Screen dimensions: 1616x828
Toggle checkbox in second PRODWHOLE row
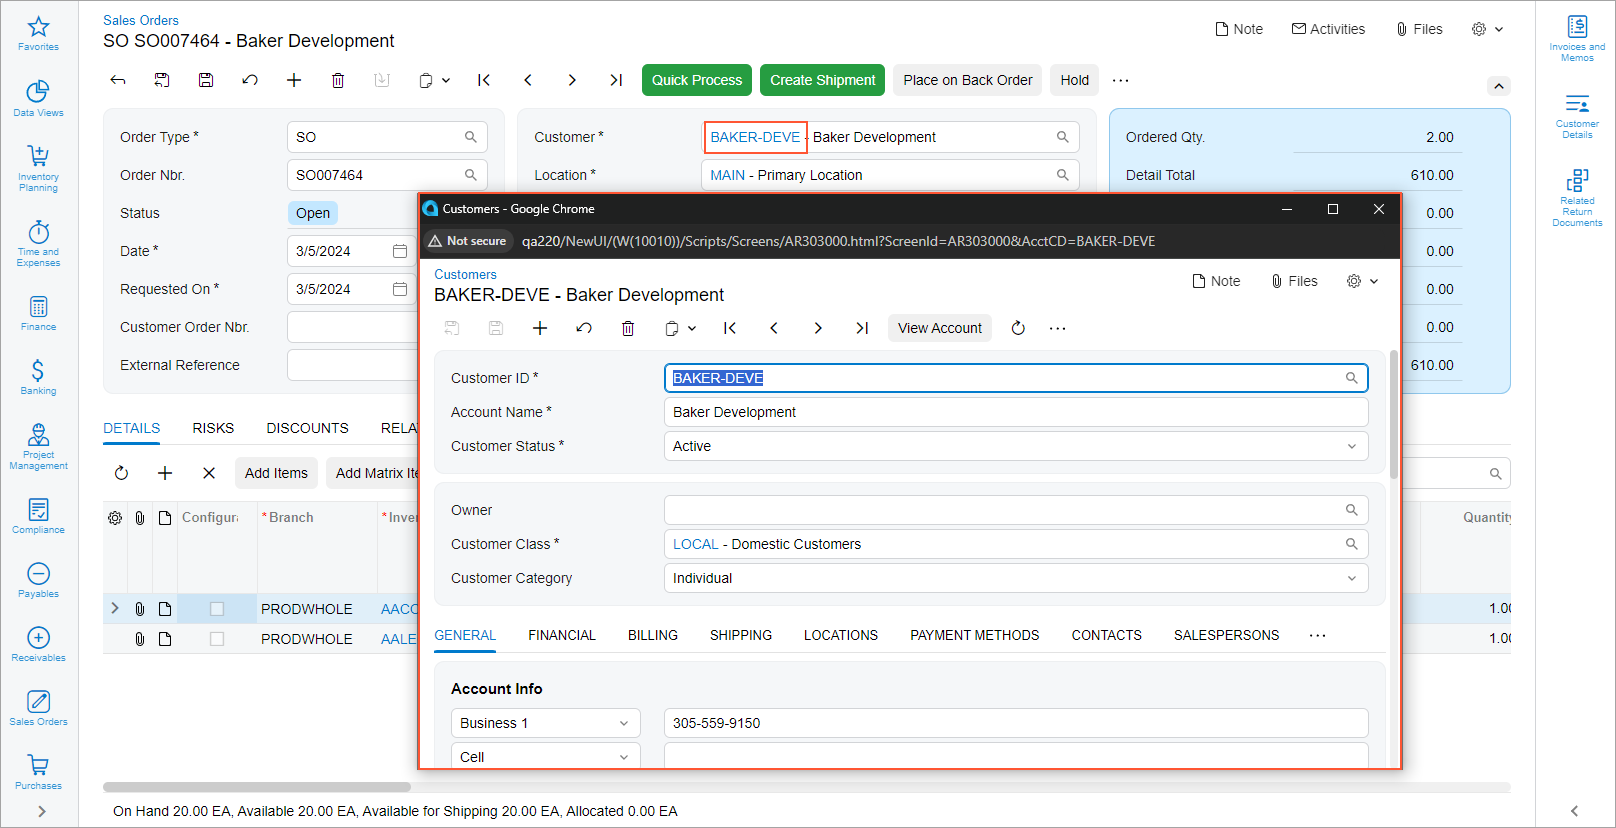[217, 639]
